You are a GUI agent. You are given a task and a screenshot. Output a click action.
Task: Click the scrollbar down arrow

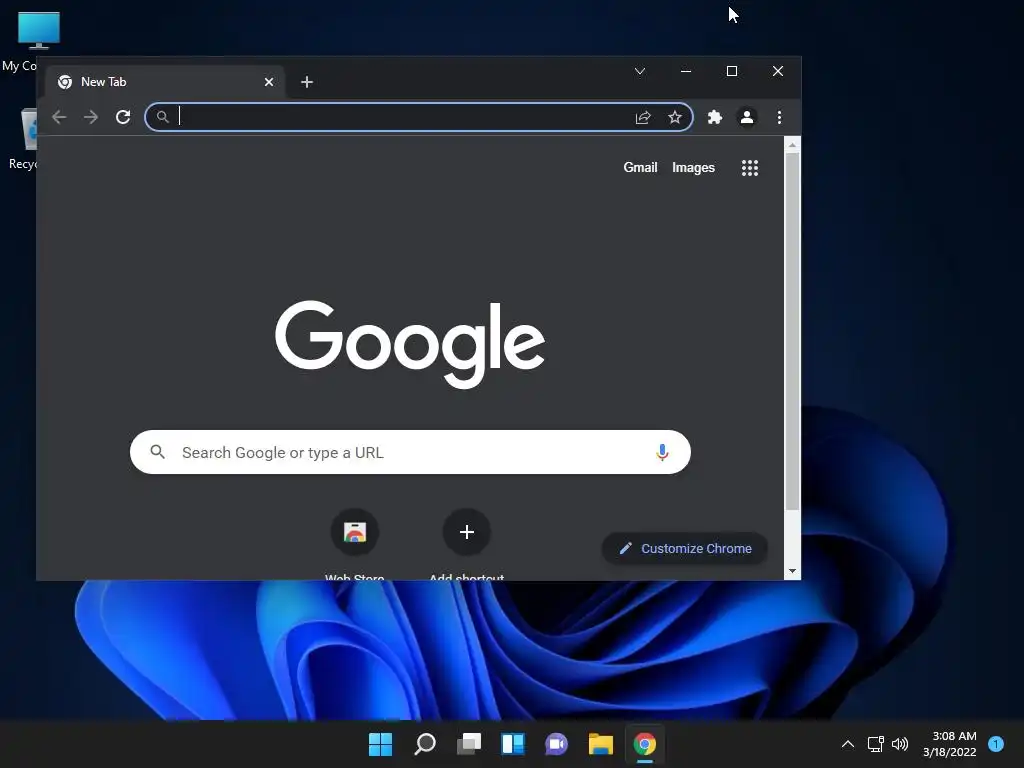[792, 571]
